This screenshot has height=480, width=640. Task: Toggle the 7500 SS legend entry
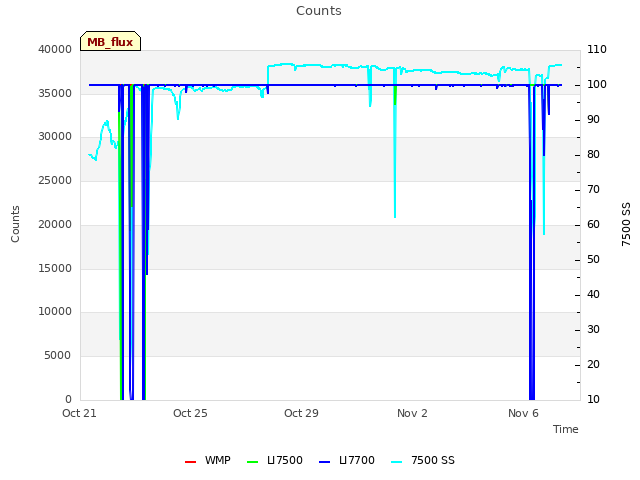click(x=423, y=460)
